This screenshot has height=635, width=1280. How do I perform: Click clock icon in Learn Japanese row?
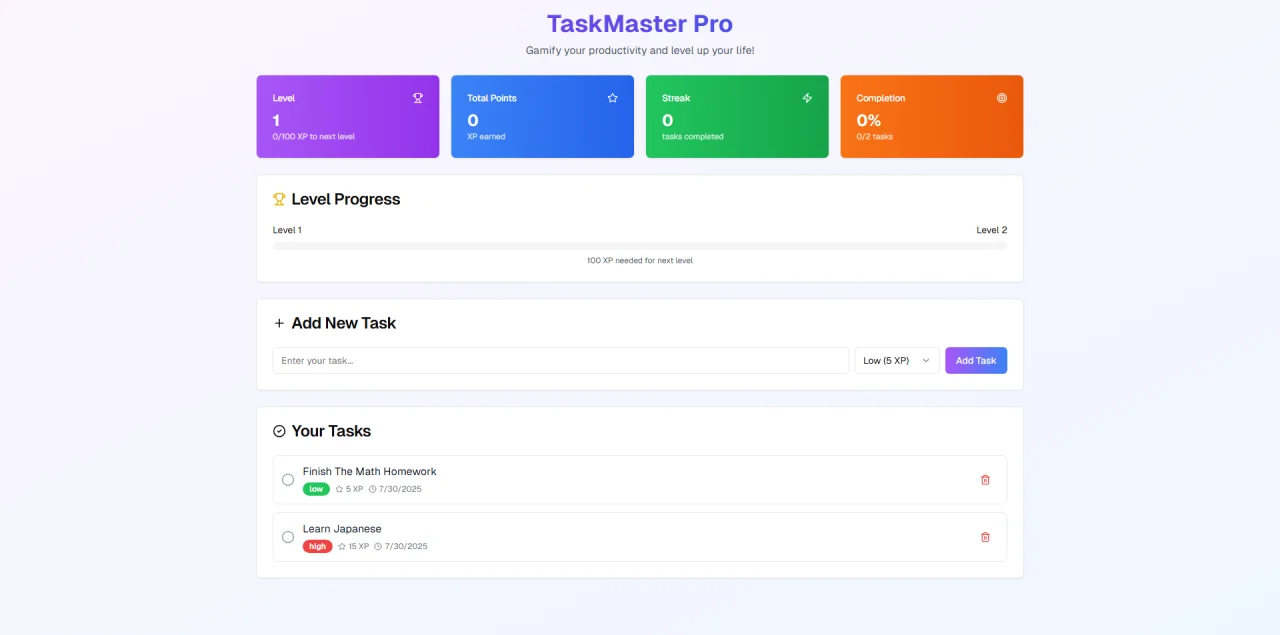(378, 546)
